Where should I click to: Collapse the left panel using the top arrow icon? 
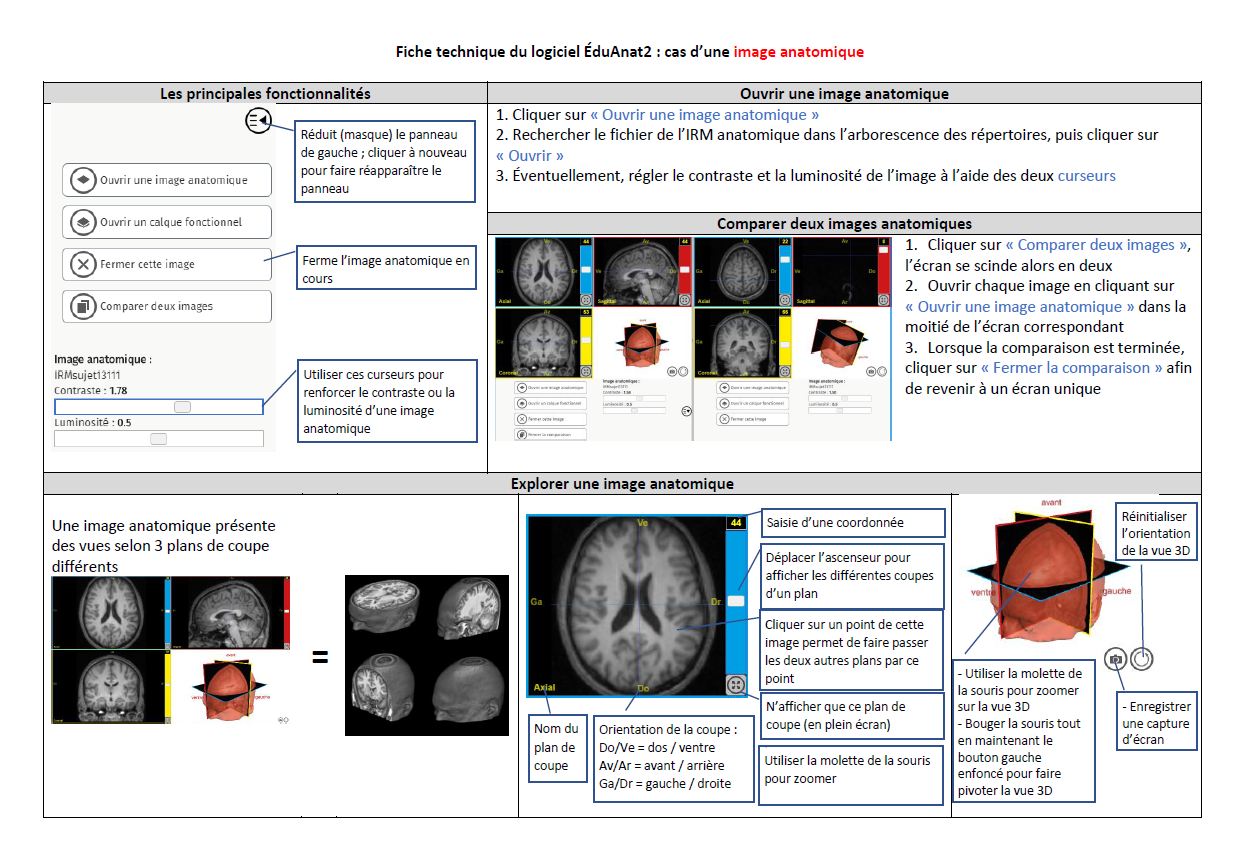(257, 121)
